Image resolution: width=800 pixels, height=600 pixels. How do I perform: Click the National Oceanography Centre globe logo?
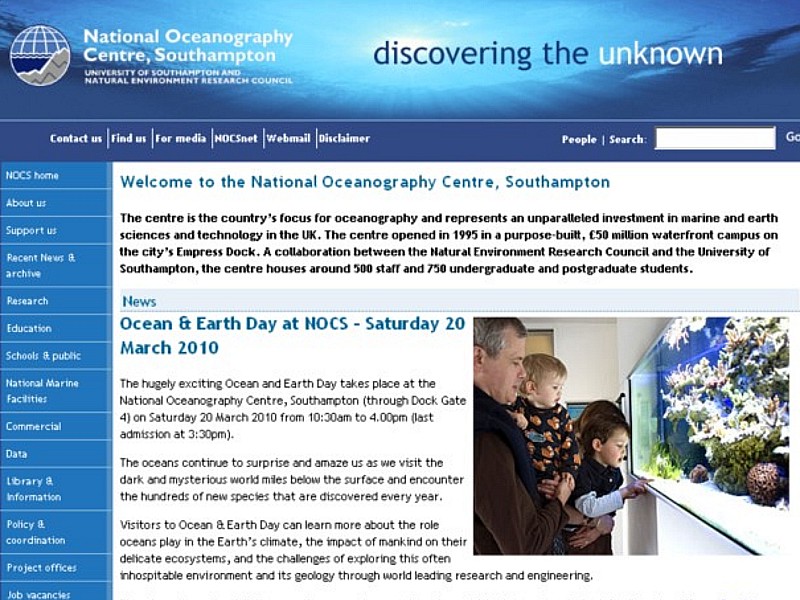coord(40,55)
